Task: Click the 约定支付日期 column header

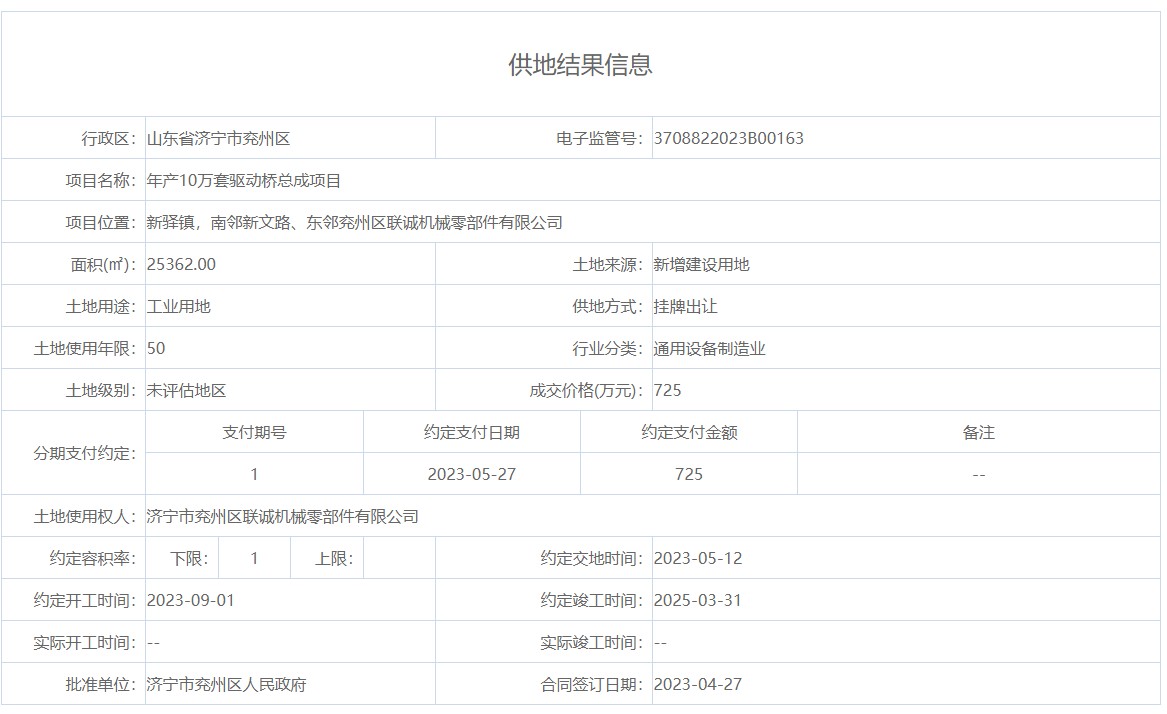Action: tap(471, 433)
